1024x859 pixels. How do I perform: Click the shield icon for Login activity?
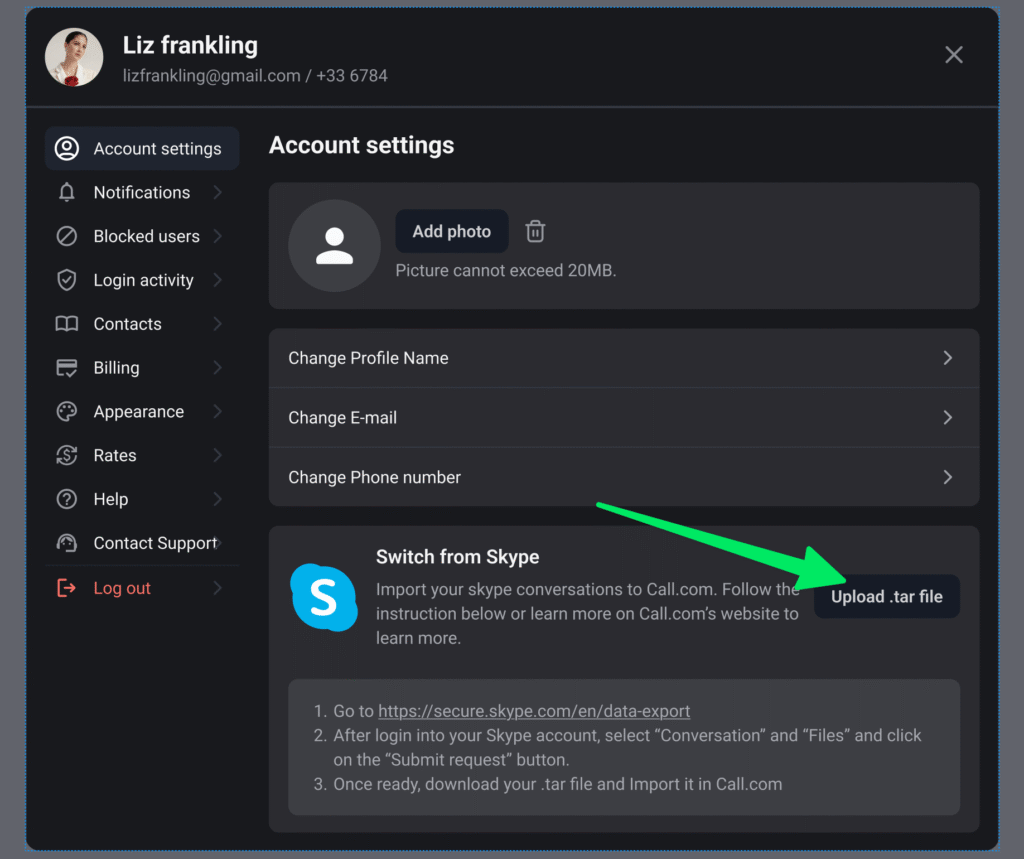(x=67, y=280)
